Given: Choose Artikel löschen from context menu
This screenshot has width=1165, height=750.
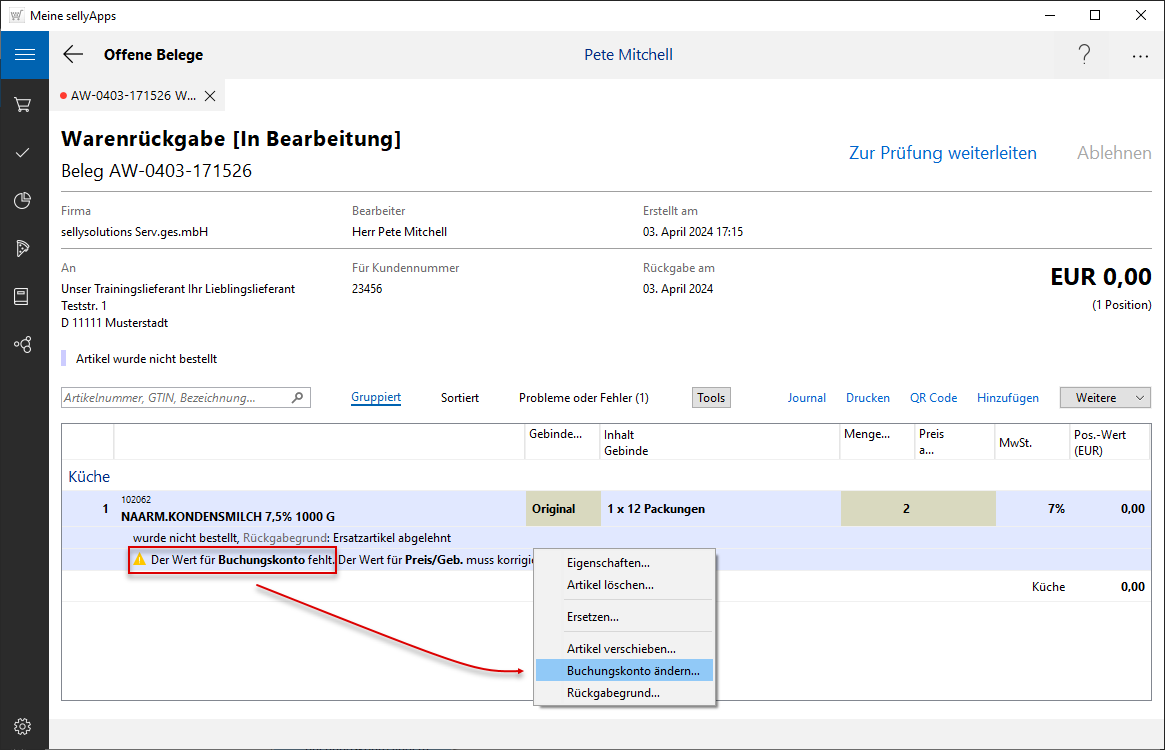Looking at the screenshot, I should click(x=610, y=585).
